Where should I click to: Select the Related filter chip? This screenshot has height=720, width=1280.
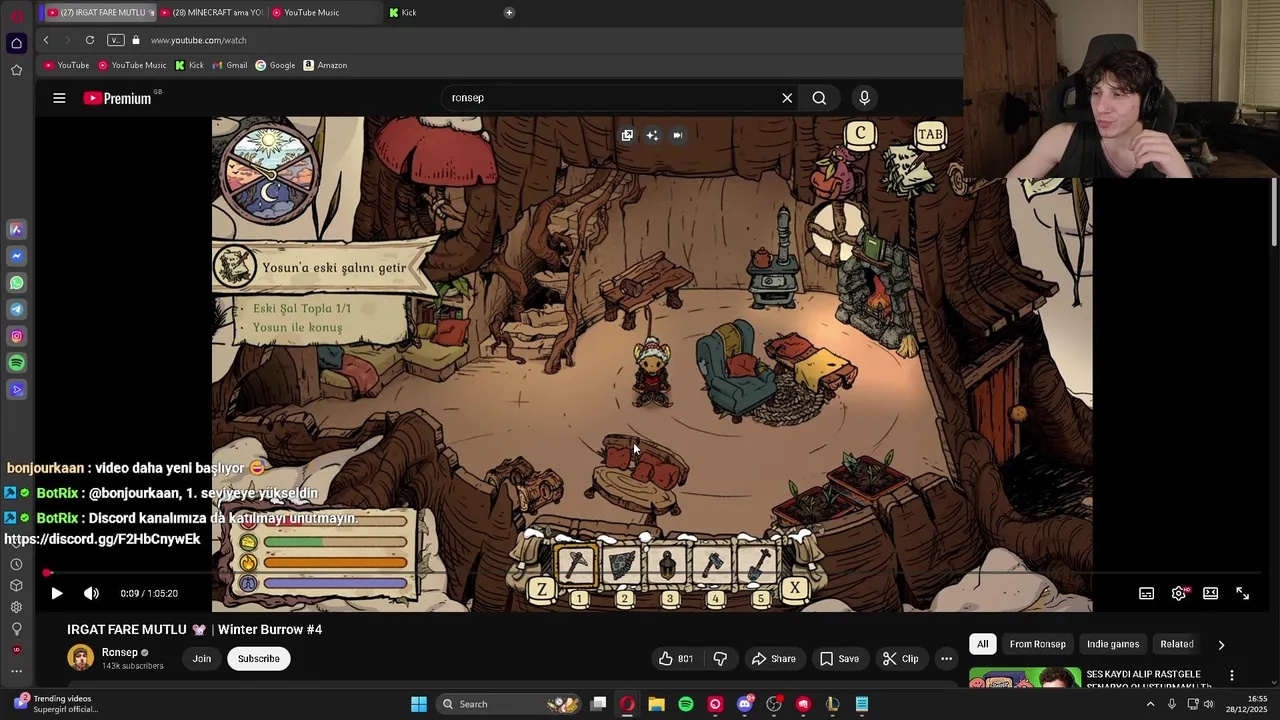pyautogui.click(x=1177, y=644)
